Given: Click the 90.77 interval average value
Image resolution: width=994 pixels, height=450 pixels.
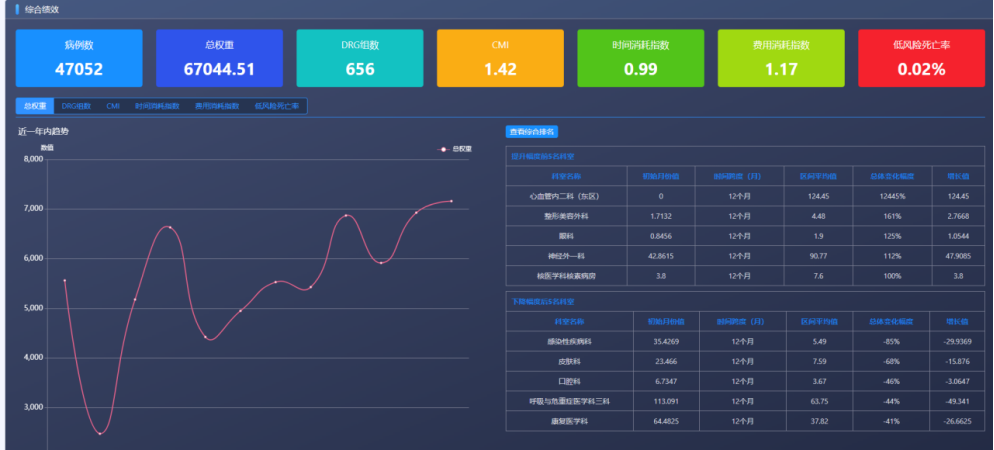Looking at the screenshot, I should [x=818, y=256].
